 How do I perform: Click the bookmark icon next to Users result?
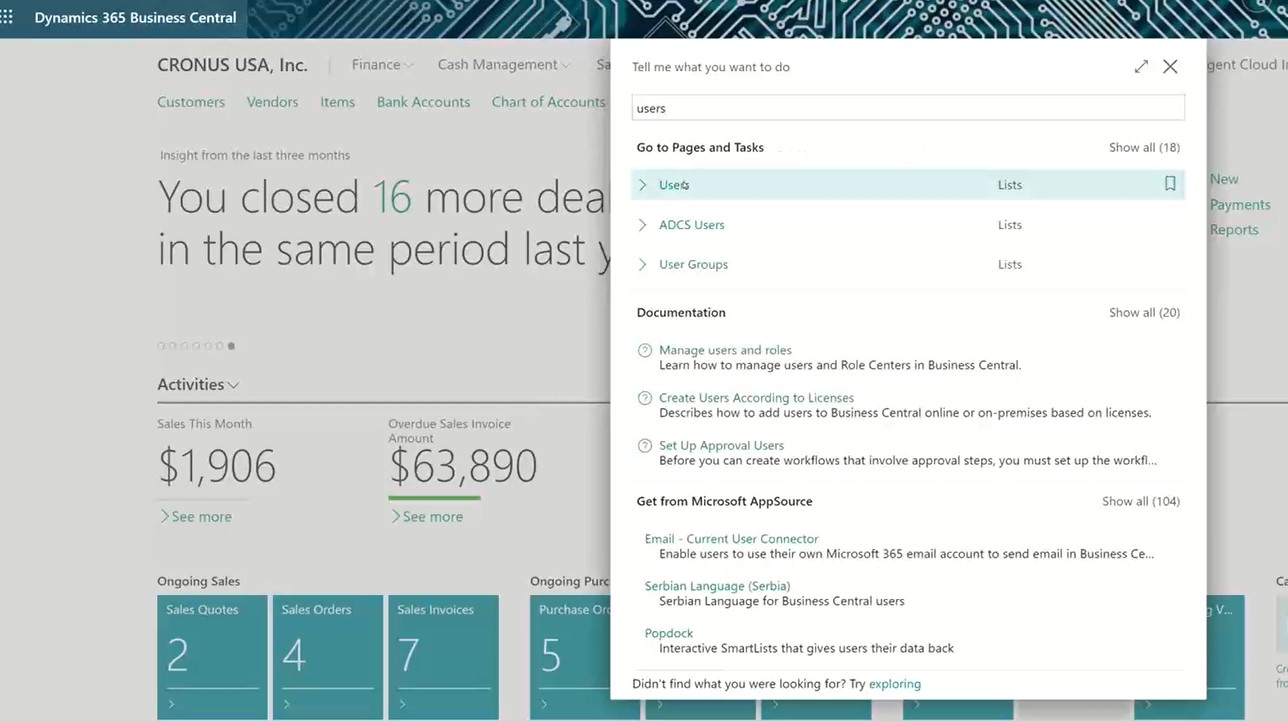(1170, 184)
